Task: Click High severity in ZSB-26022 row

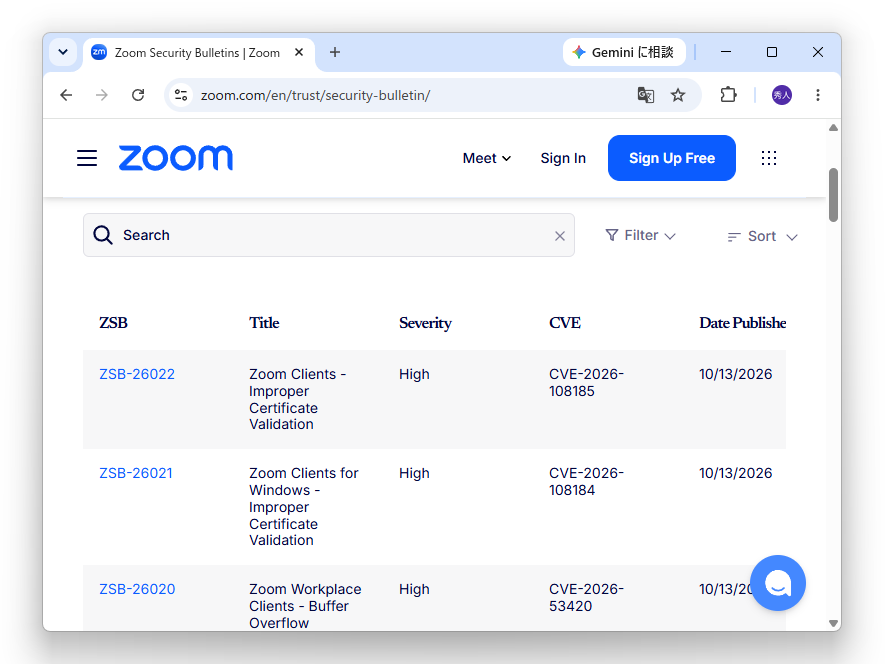Action: pyautogui.click(x=414, y=374)
